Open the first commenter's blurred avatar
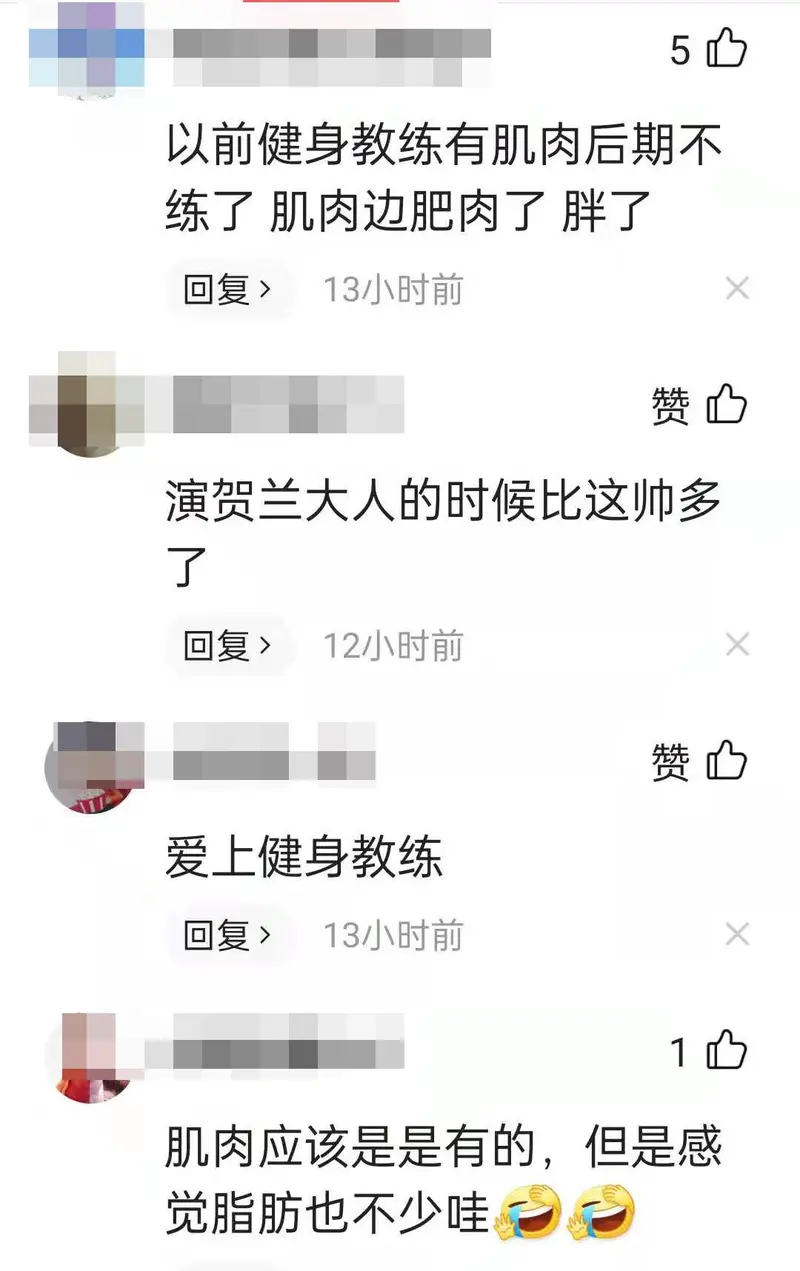The width and height of the screenshot is (800, 1271). click(87, 47)
